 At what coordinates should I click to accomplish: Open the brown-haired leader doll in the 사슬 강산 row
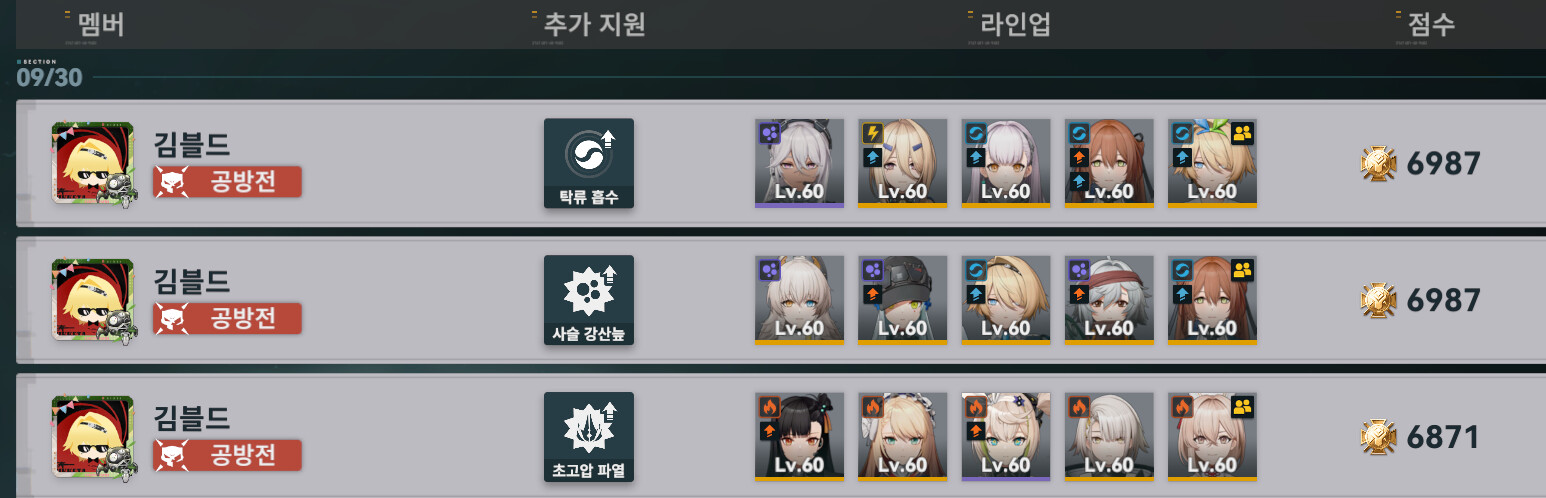(1212, 300)
